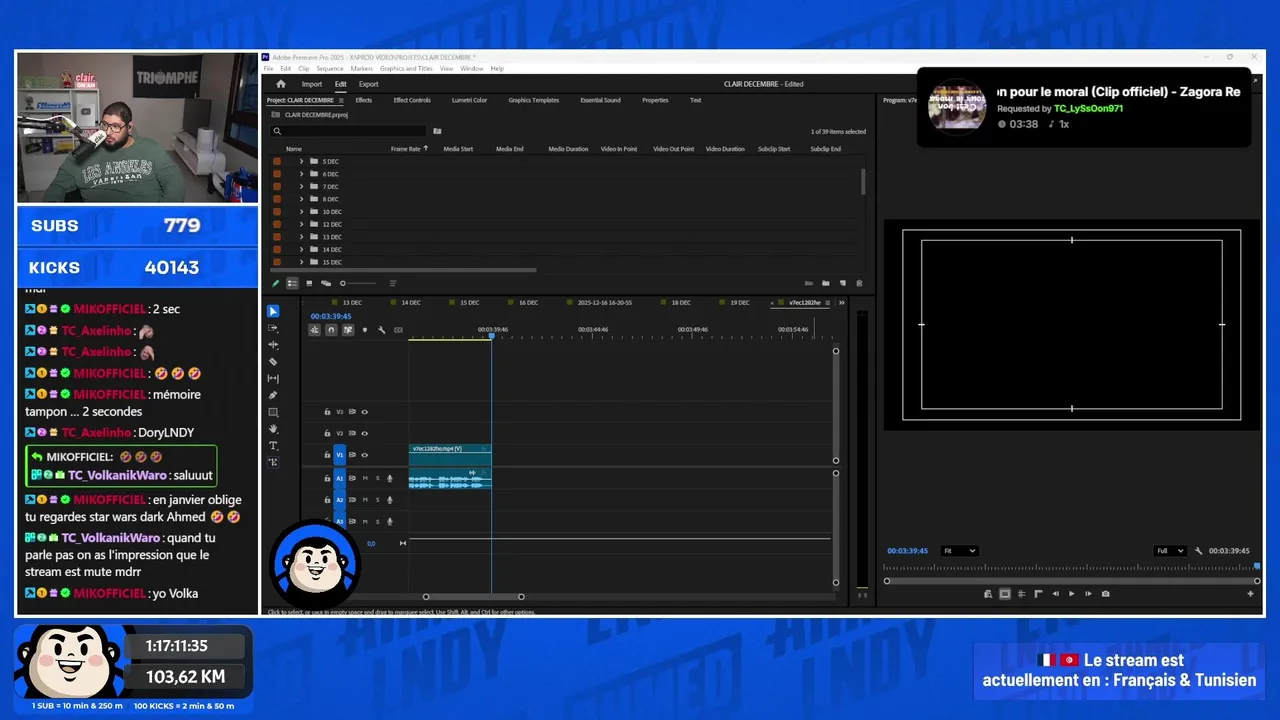Switch Project panel to Freeform view
Viewport: 1280px width, 720px height.
click(326, 283)
